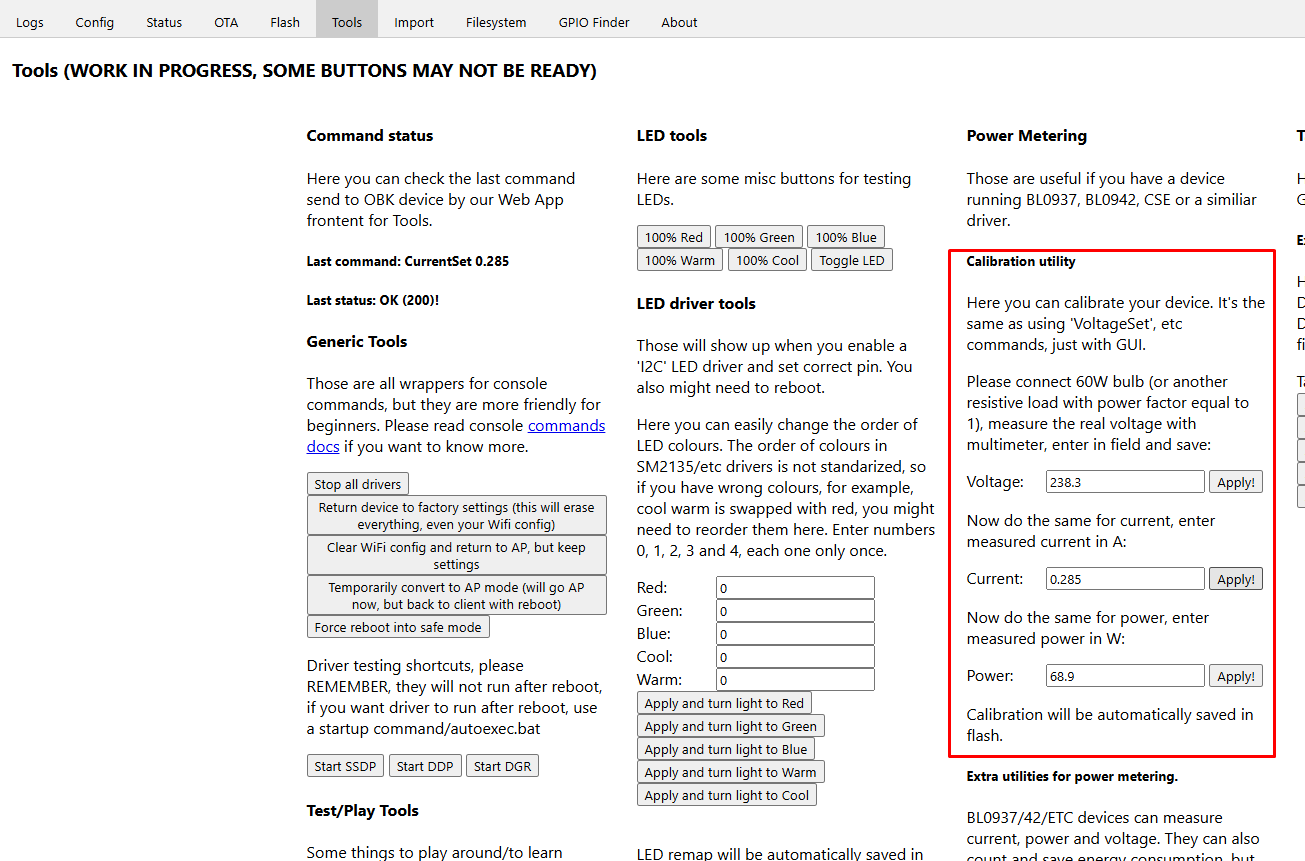Set LED to 100% Green

[759, 237]
